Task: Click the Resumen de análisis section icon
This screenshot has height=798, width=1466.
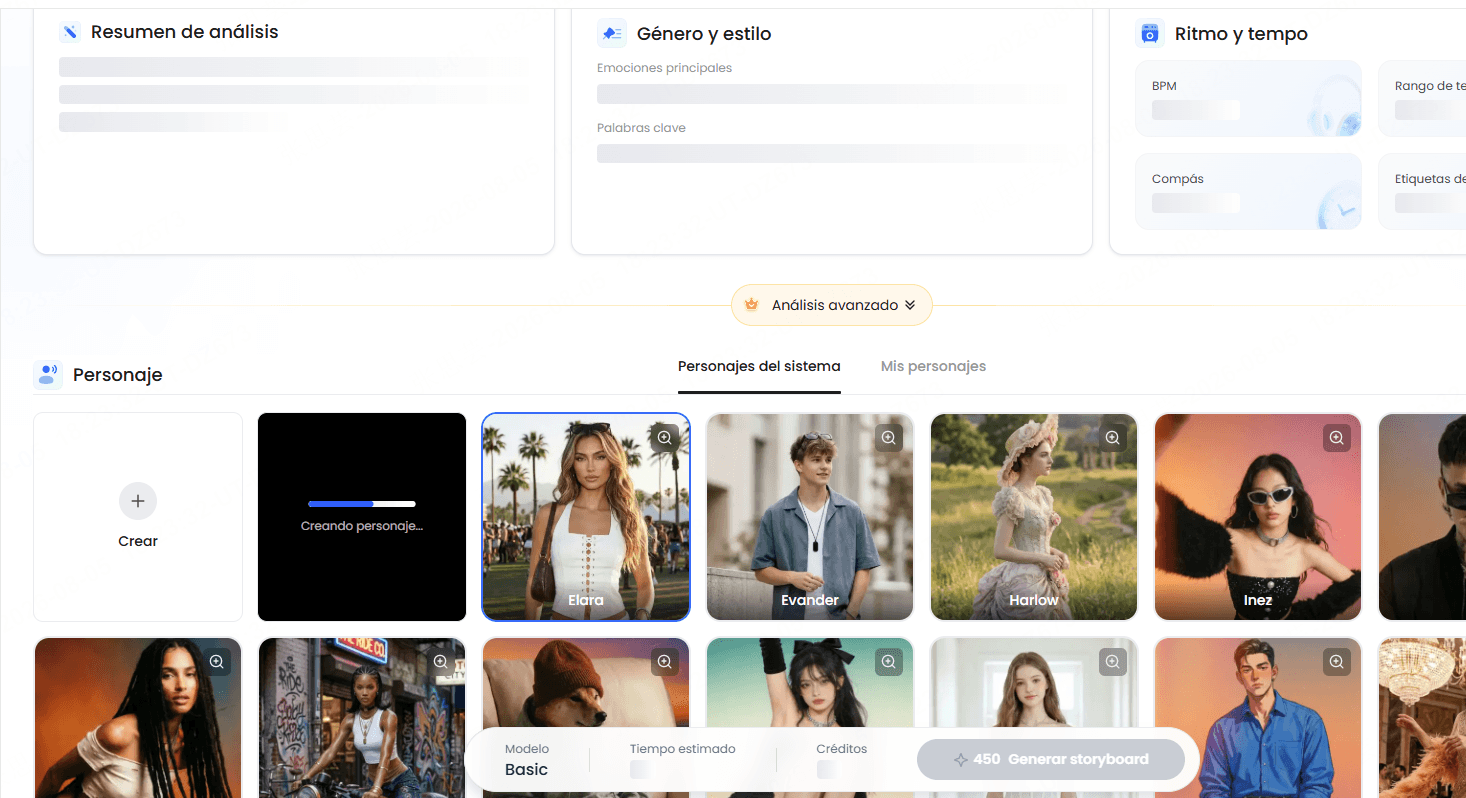Action: coord(70,32)
